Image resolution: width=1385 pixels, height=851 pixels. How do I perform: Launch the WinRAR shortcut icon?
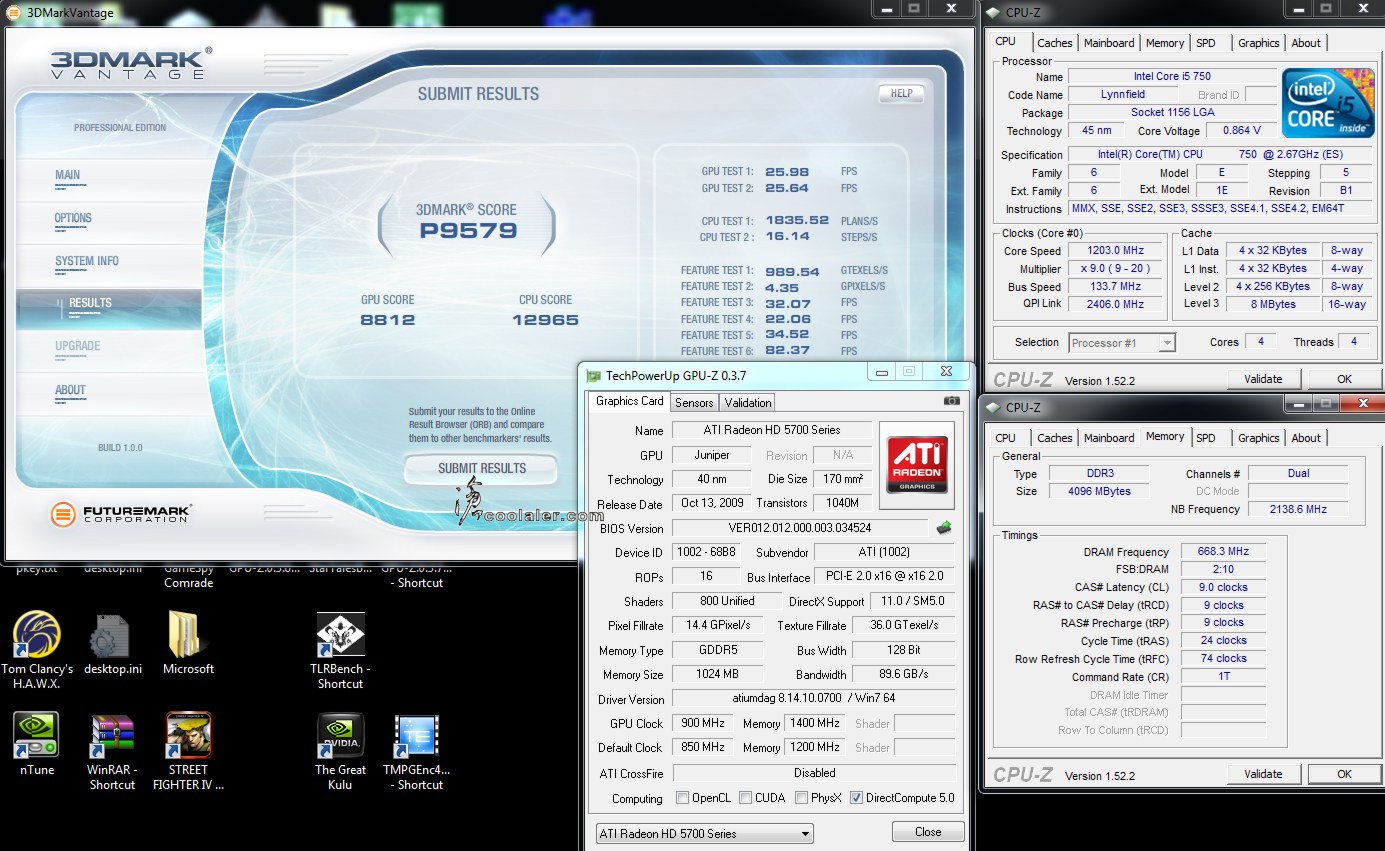[x=112, y=738]
